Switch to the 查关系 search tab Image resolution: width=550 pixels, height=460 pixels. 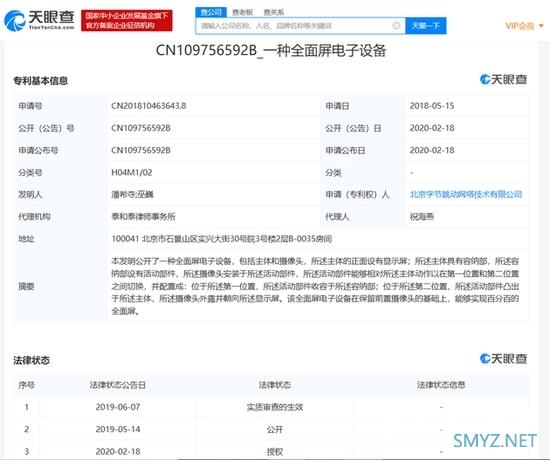(274, 13)
